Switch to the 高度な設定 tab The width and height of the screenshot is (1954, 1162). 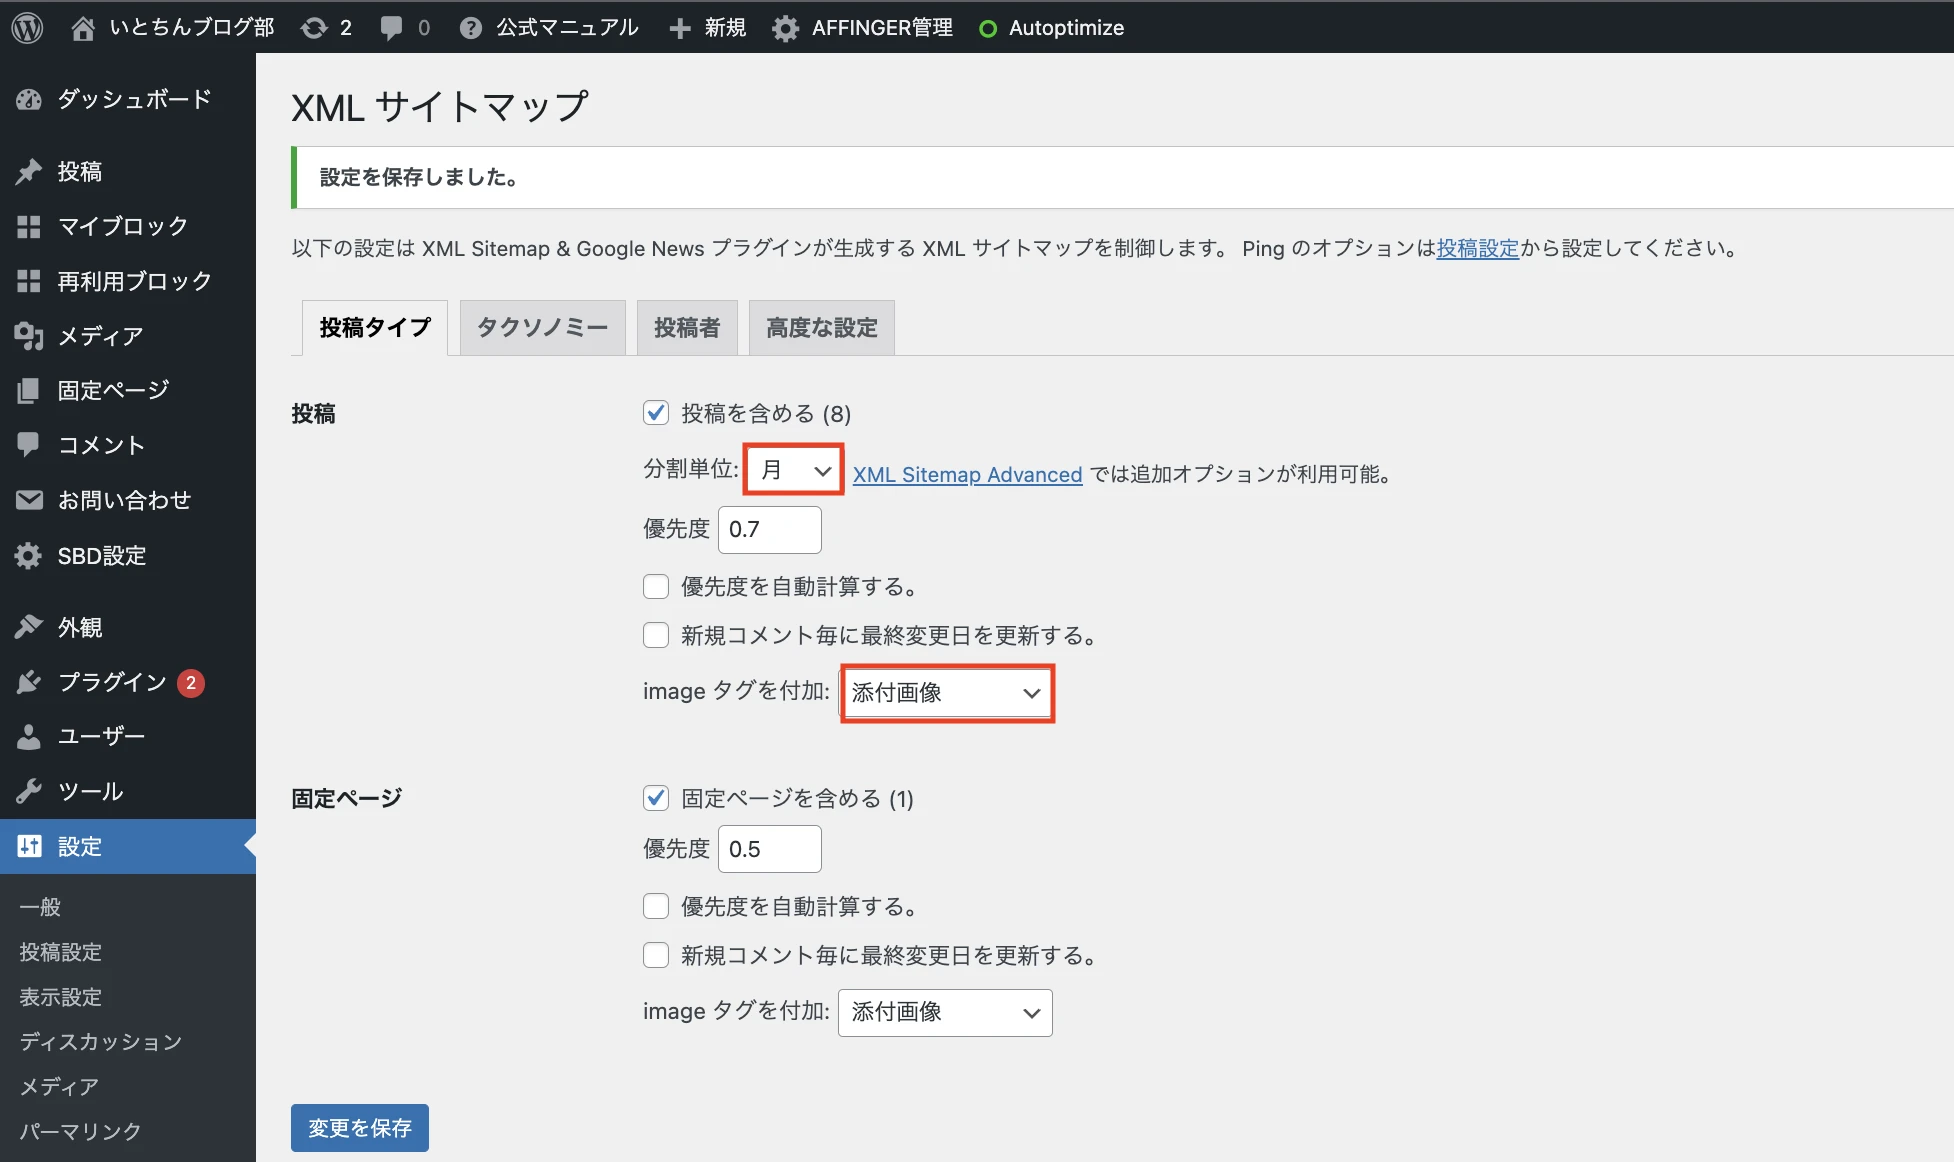point(822,328)
